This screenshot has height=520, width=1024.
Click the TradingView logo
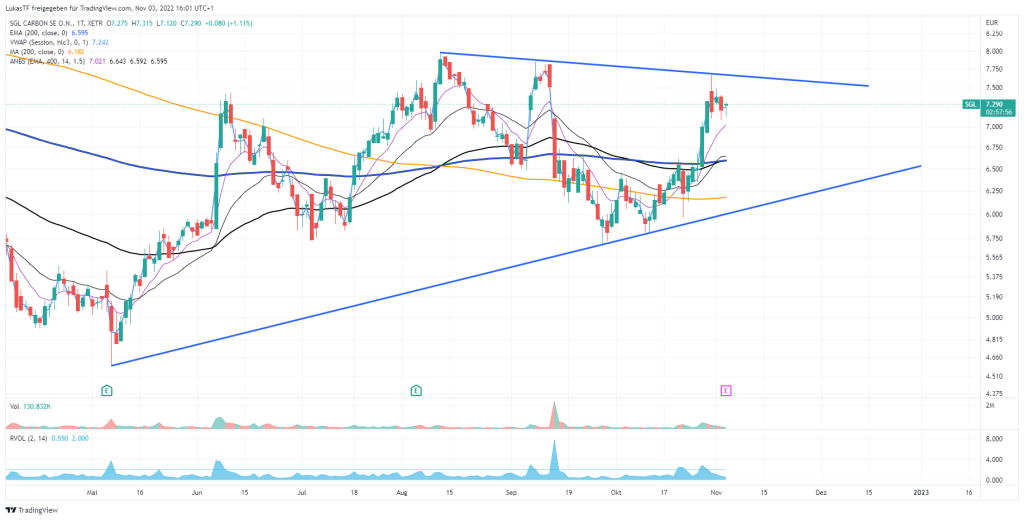32,510
